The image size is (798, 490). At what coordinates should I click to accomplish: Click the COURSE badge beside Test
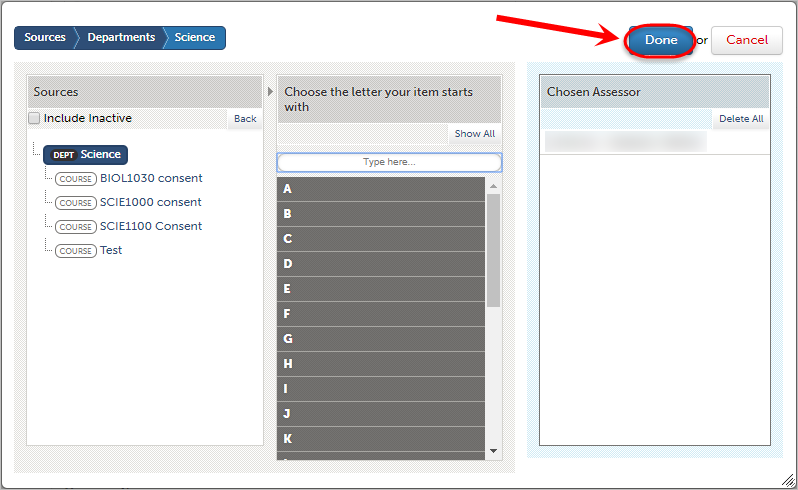click(76, 250)
